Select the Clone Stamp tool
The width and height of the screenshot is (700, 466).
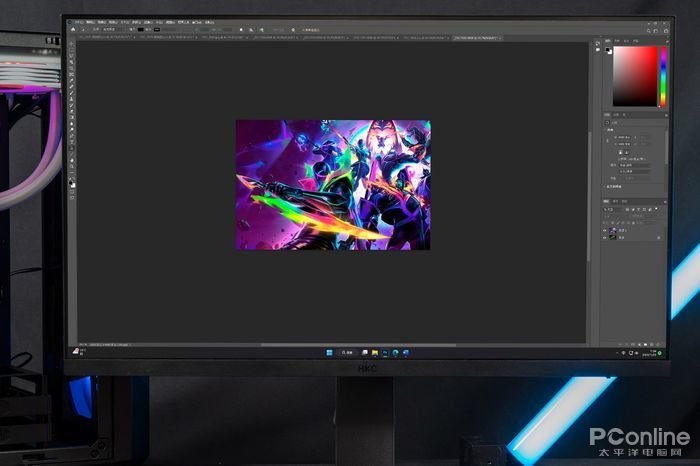click(x=72, y=99)
